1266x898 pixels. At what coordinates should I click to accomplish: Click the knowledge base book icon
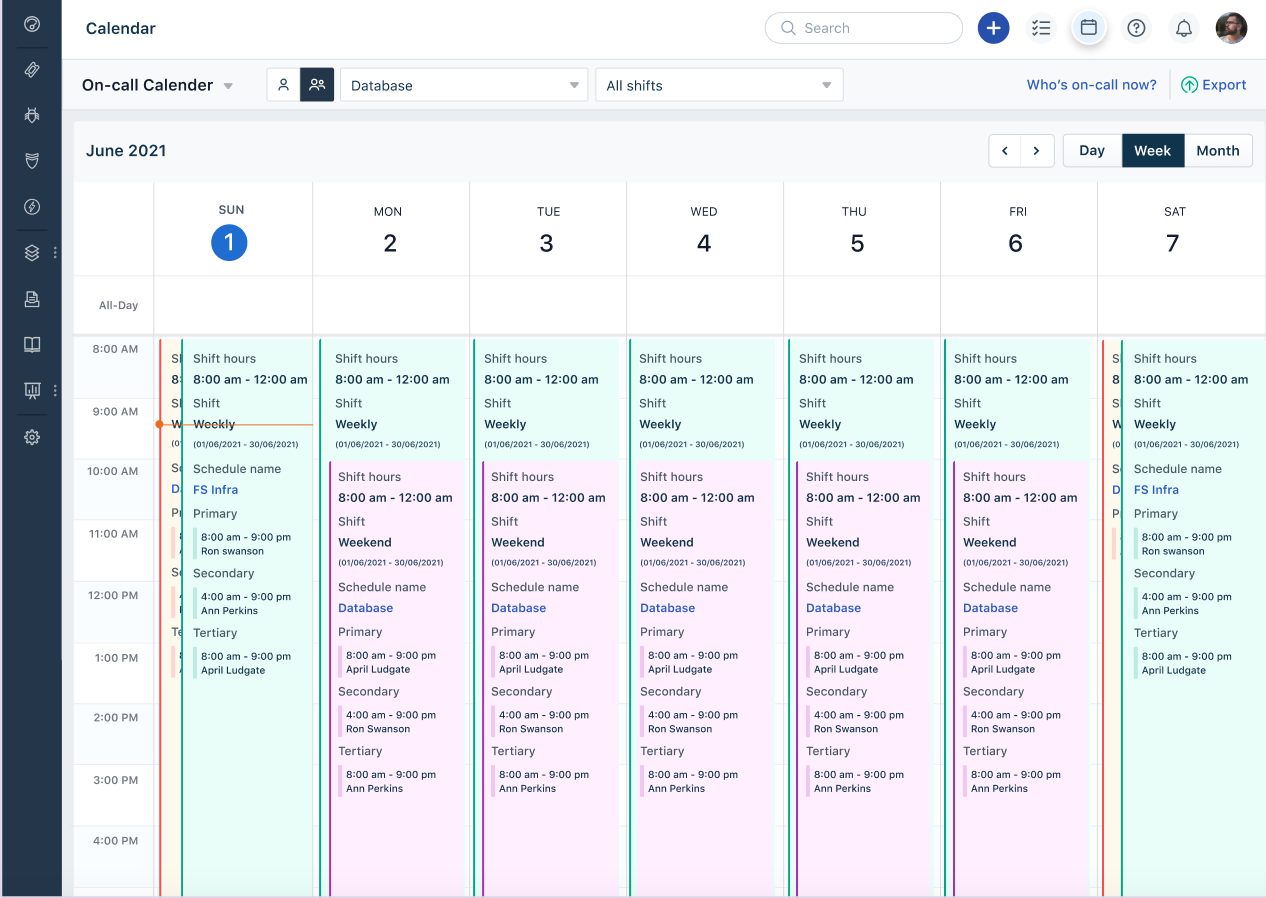32,344
